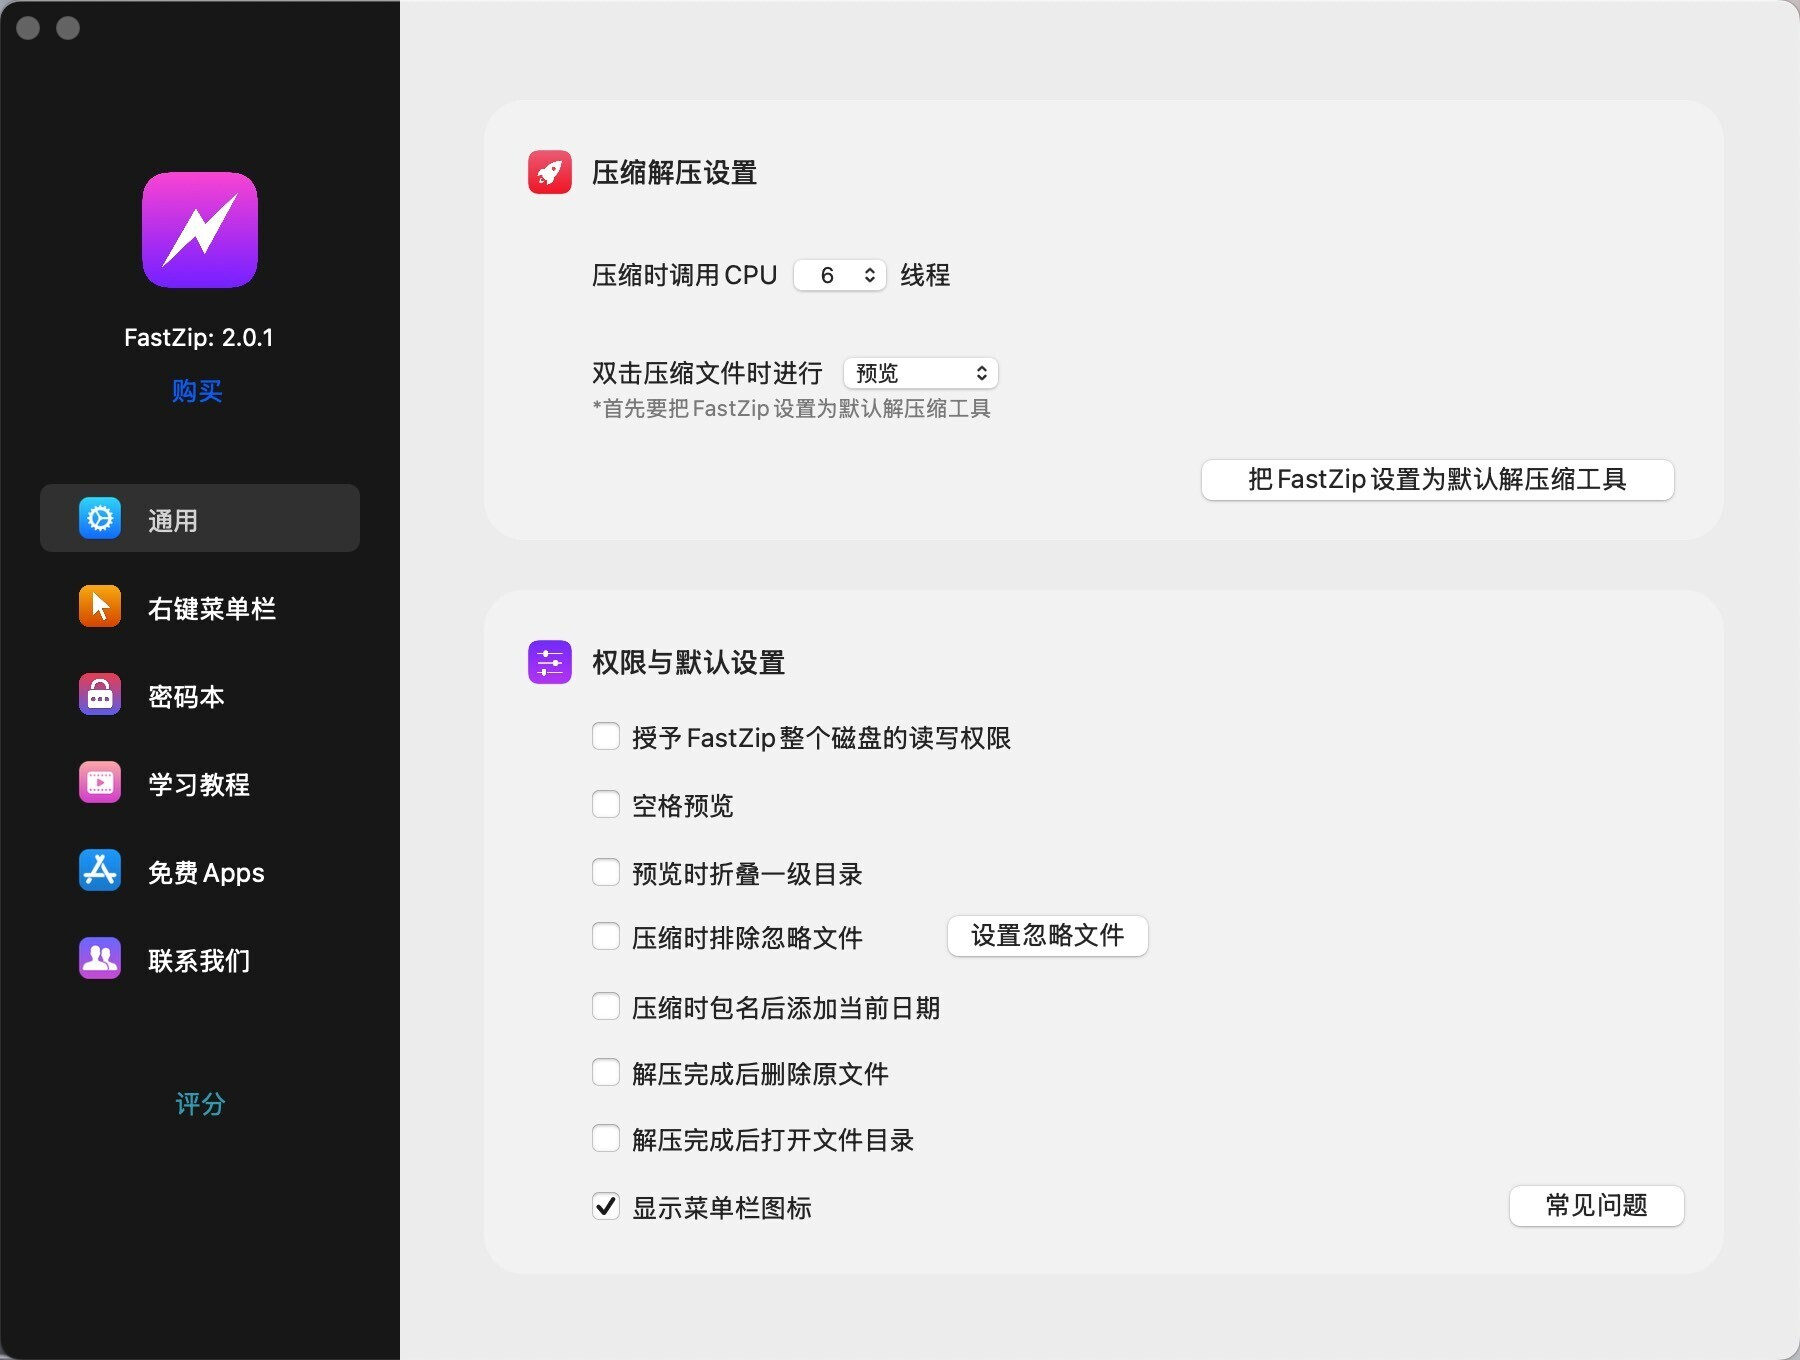Enable 授予 FastZip 整个磁盘的读写权限

[x=606, y=736]
